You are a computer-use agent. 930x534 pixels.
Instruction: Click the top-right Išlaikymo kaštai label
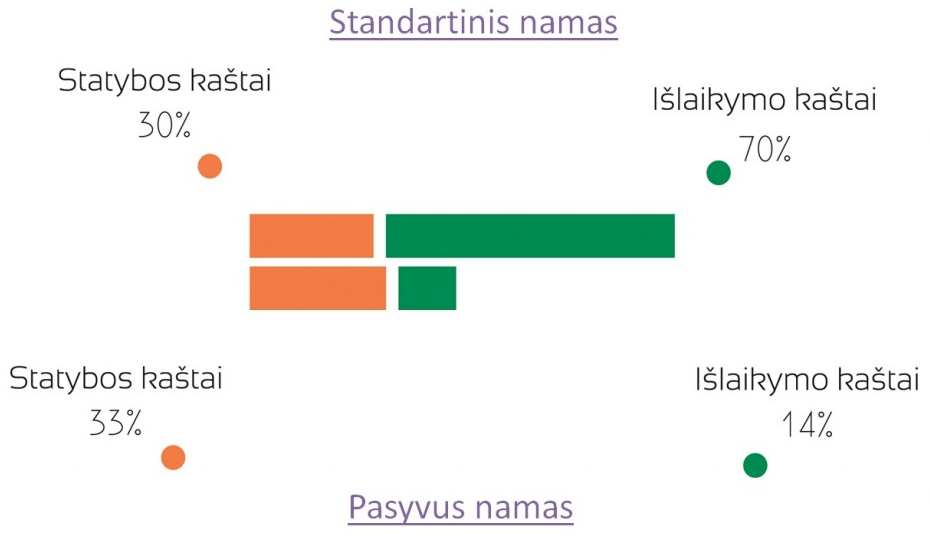765,100
